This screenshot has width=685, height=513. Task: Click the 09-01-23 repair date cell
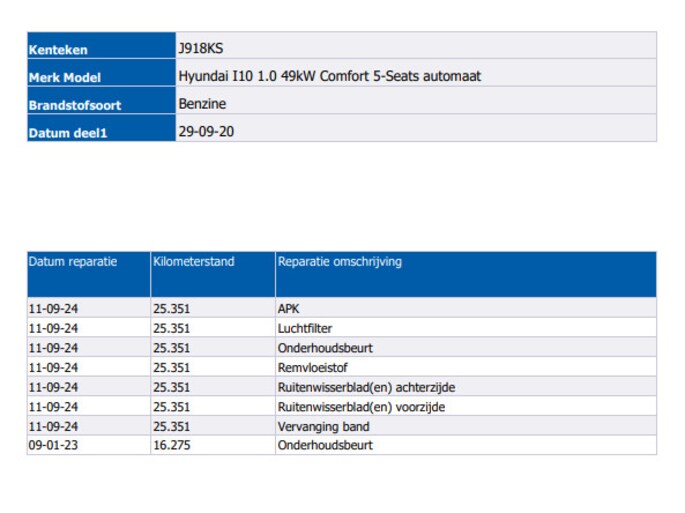coord(54,445)
